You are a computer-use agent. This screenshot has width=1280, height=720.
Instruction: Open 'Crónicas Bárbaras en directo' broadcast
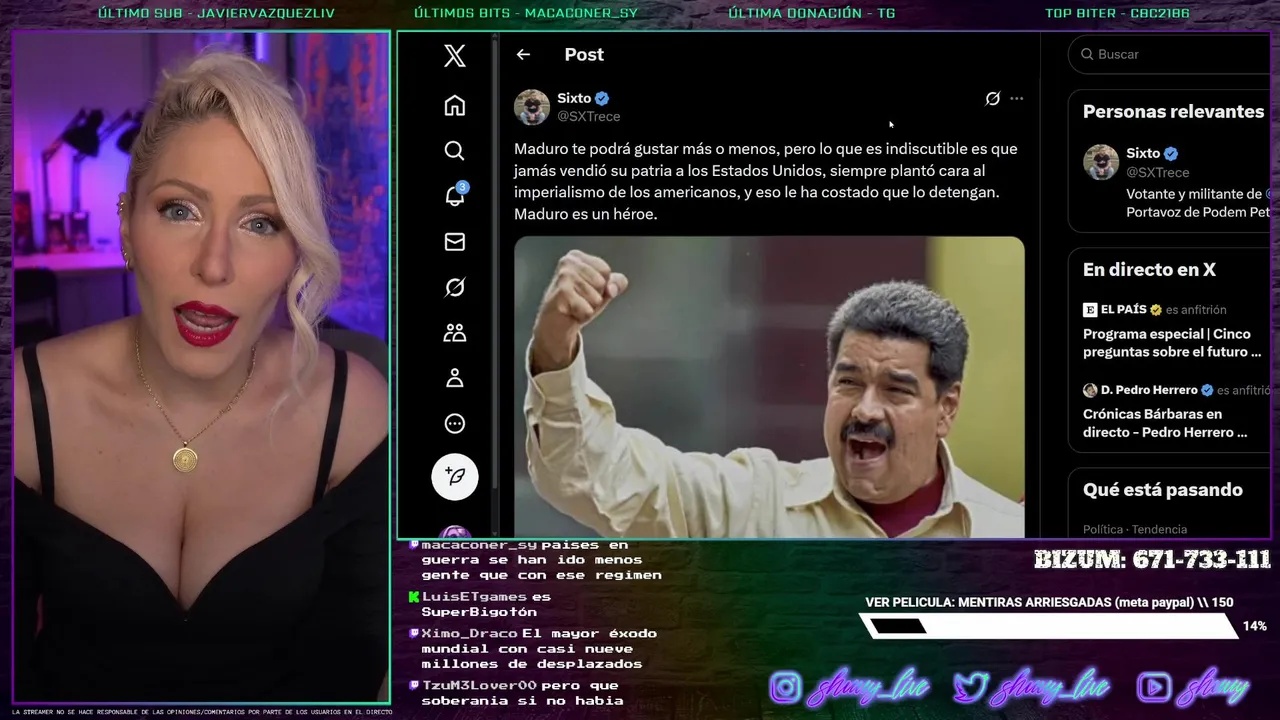(1165, 423)
